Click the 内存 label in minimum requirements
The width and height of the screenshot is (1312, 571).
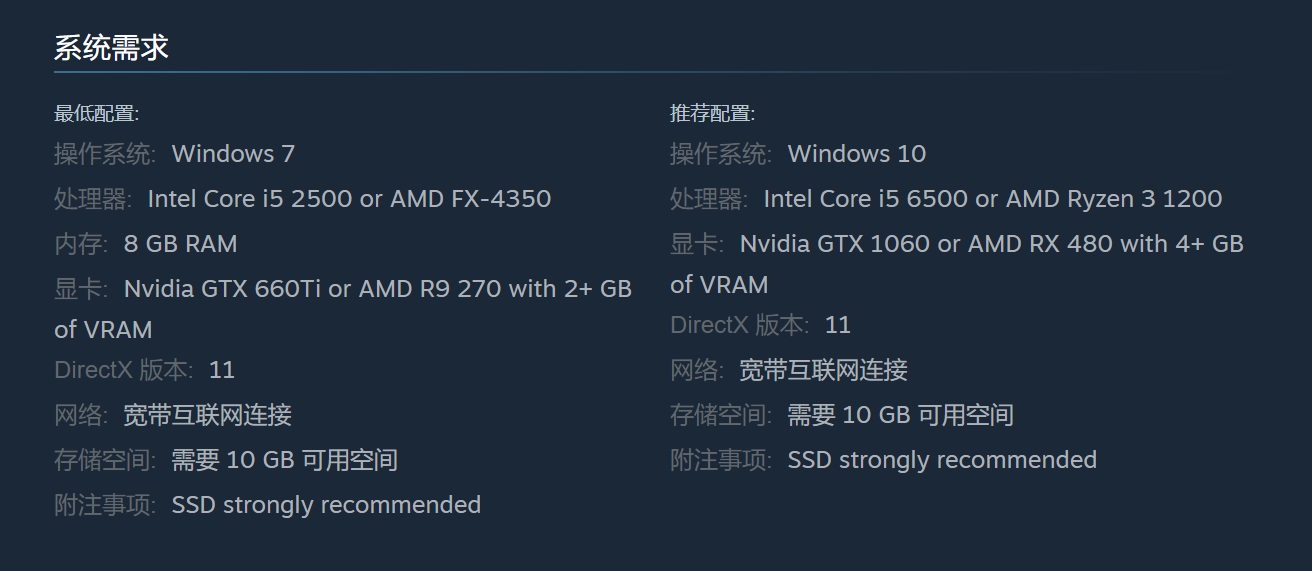pos(80,244)
